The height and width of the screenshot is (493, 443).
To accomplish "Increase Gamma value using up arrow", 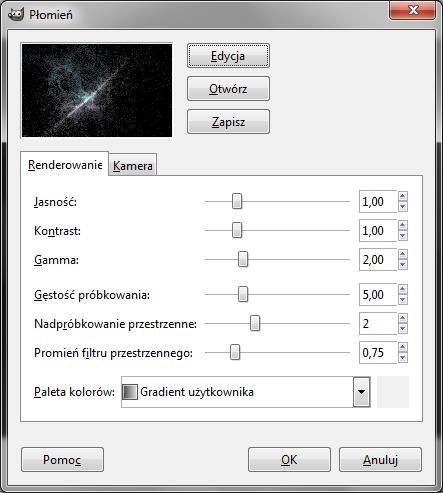I will (403, 255).
